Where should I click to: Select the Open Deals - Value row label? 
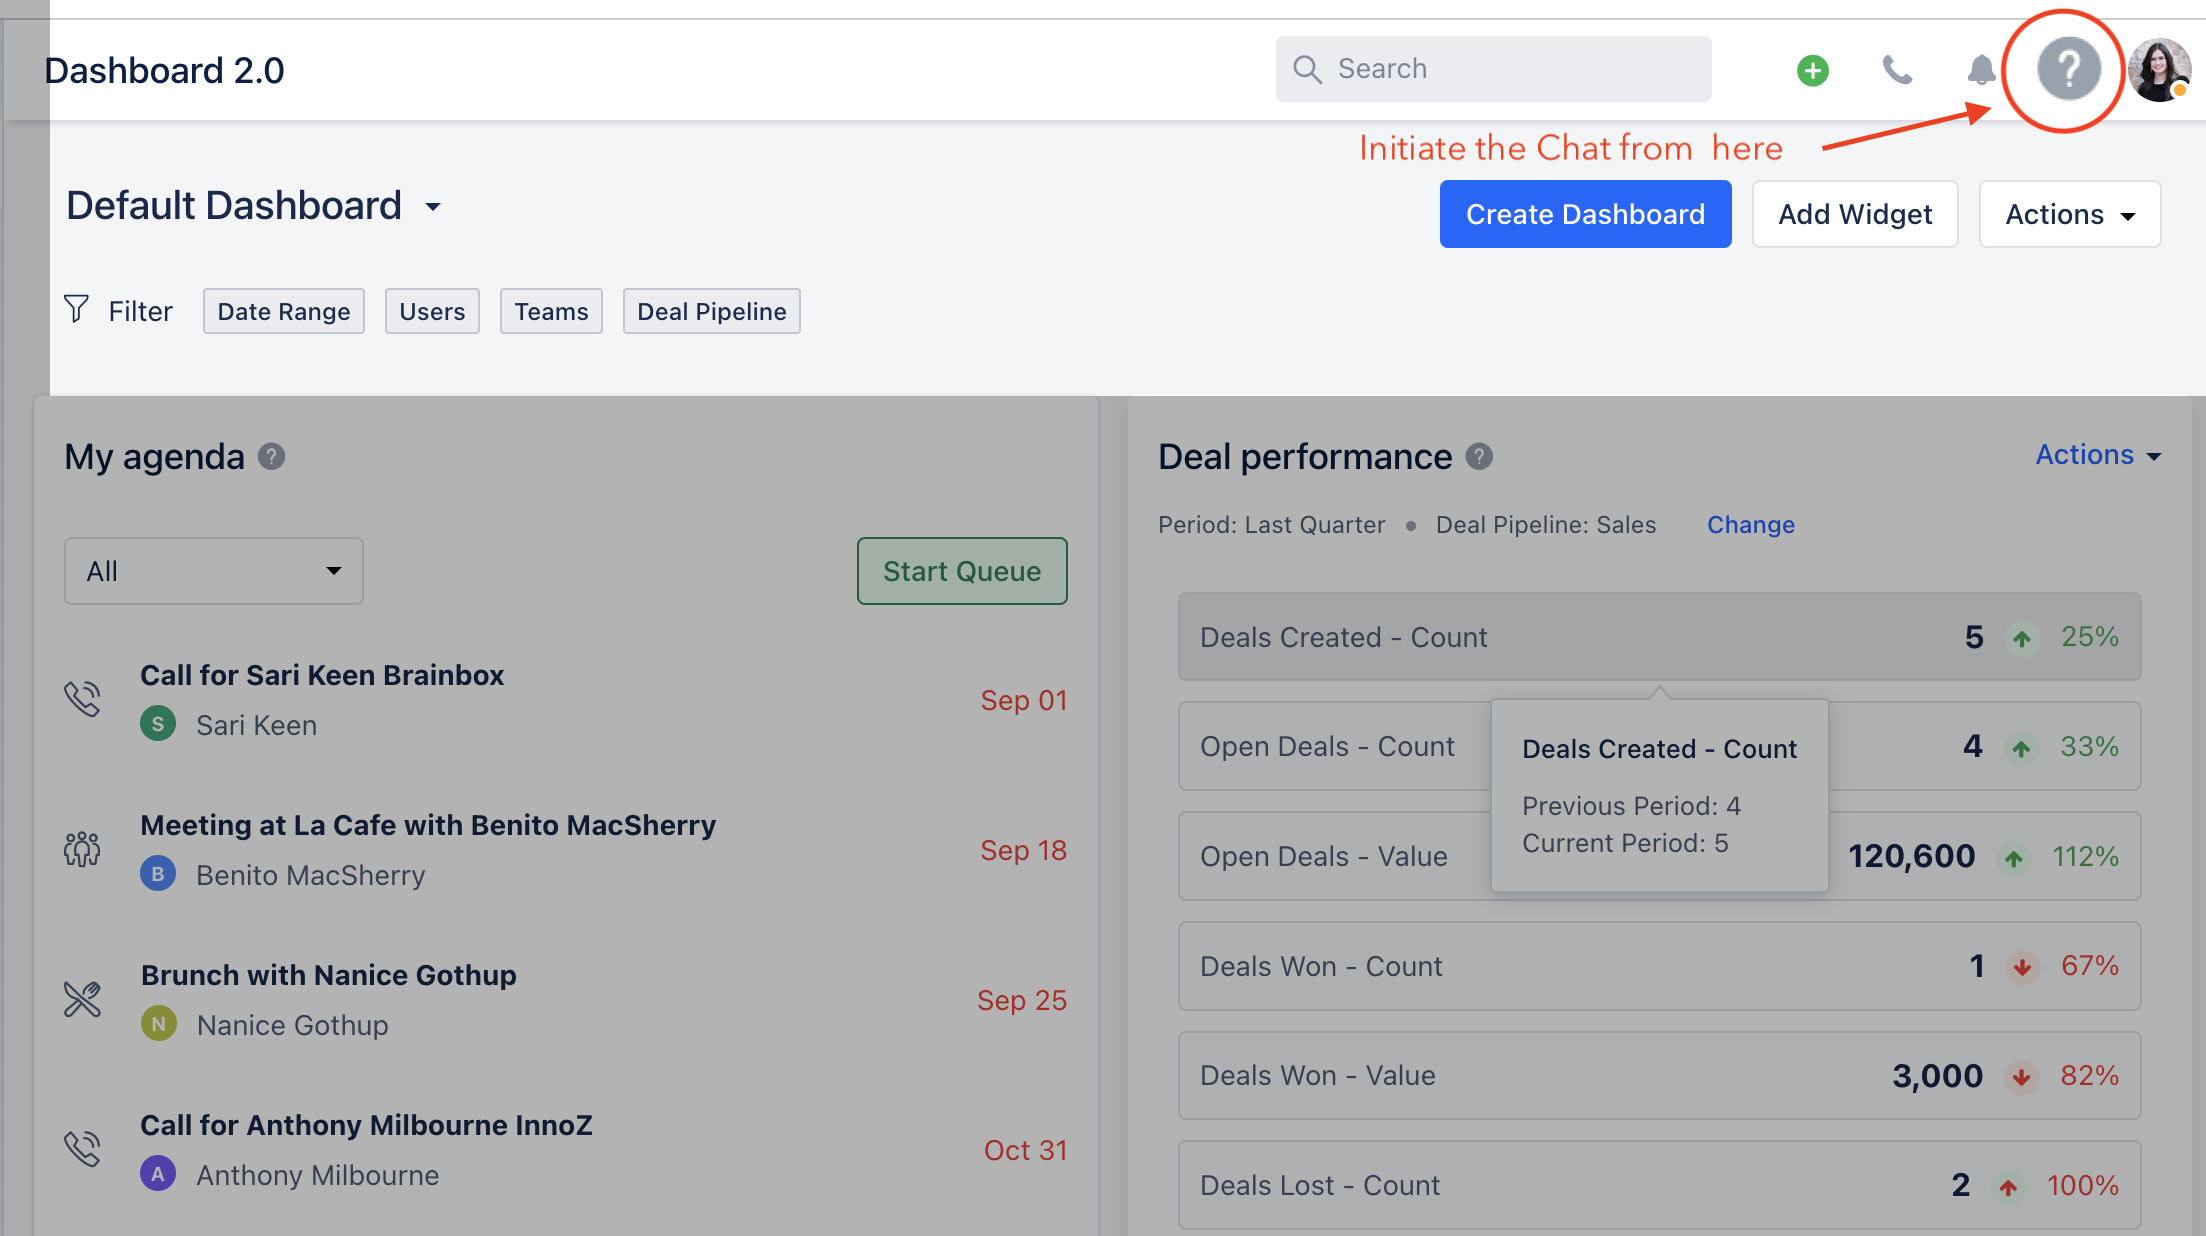tap(1323, 857)
